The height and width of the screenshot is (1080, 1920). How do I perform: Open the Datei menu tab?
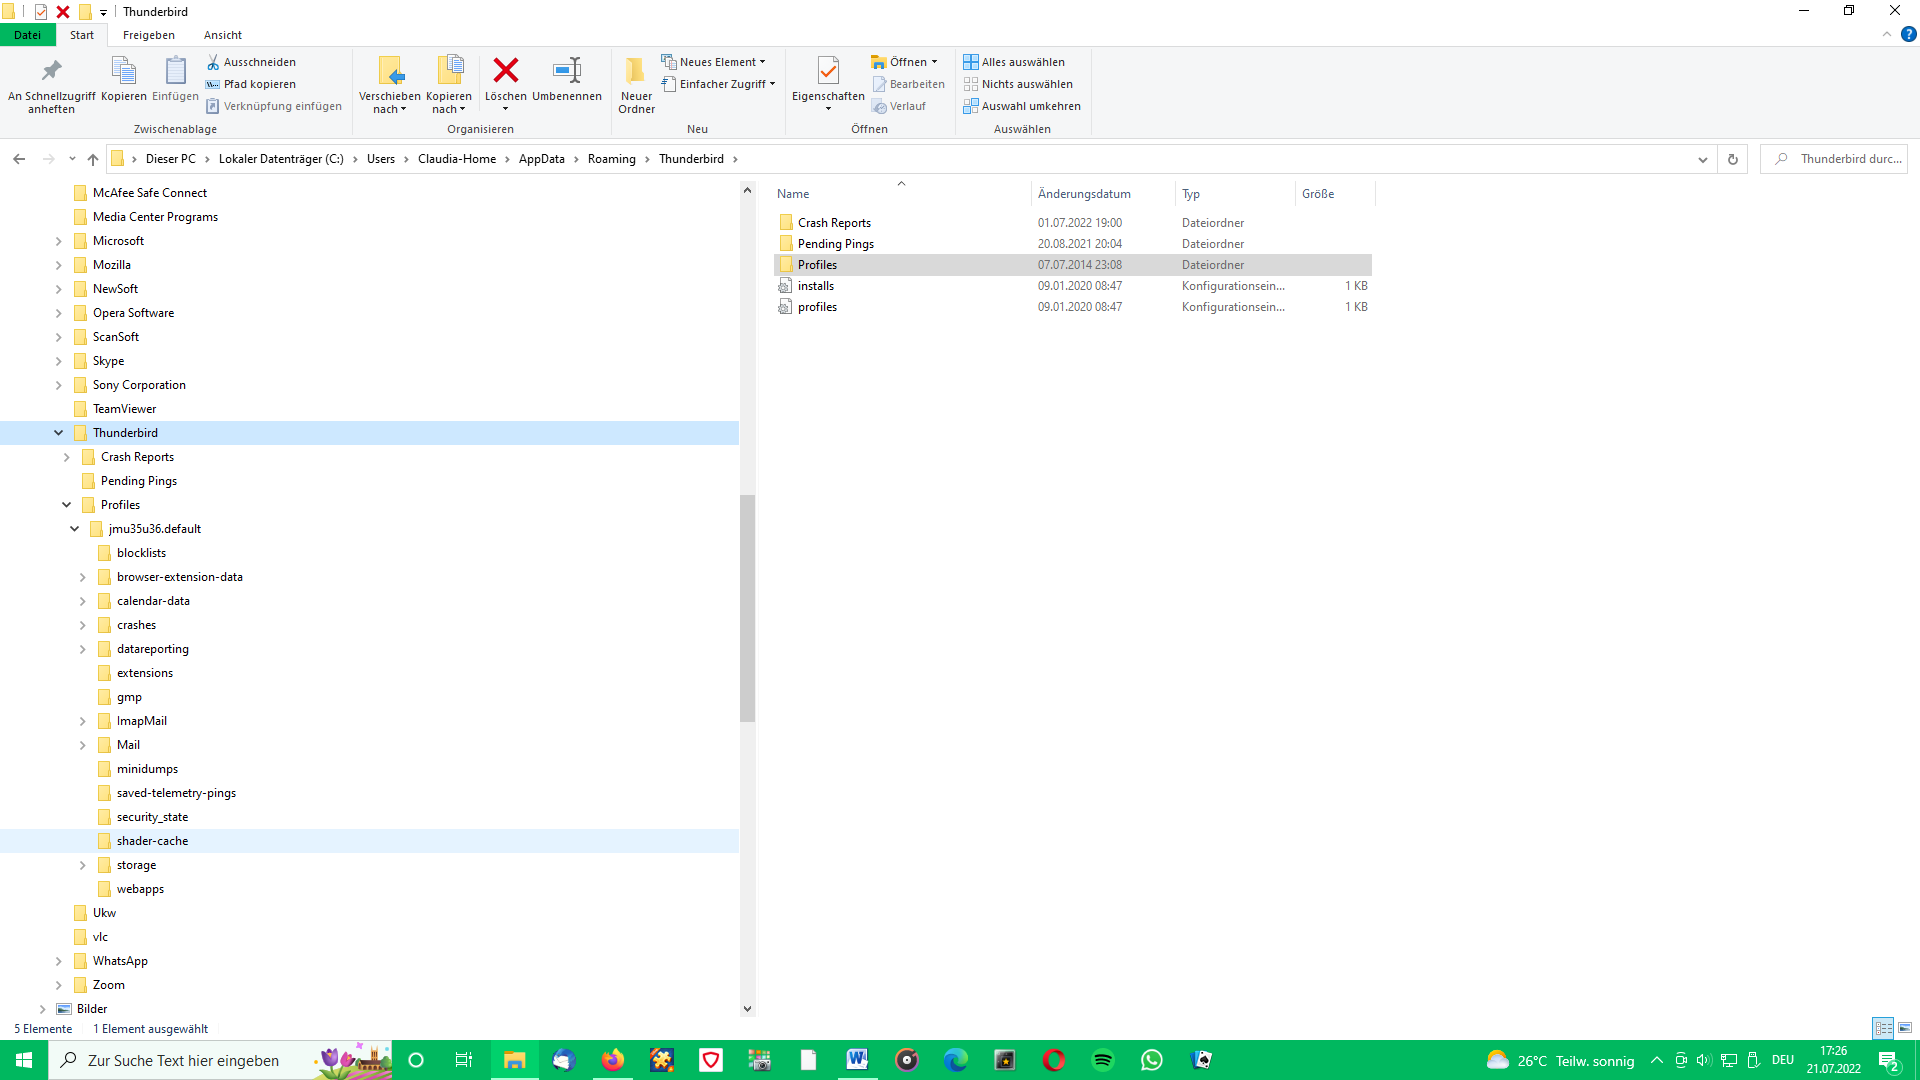pos(28,35)
